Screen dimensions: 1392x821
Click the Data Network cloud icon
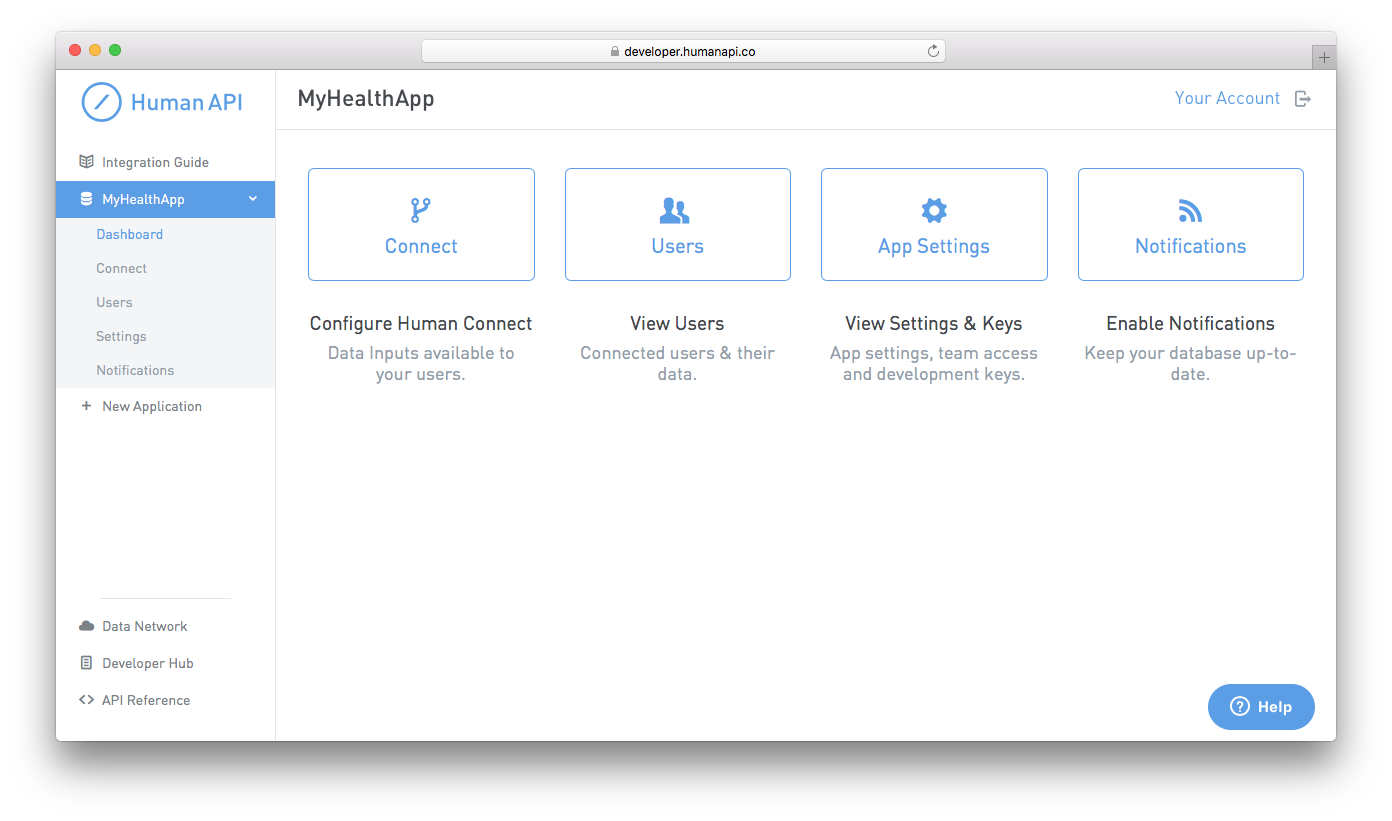pos(86,626)
